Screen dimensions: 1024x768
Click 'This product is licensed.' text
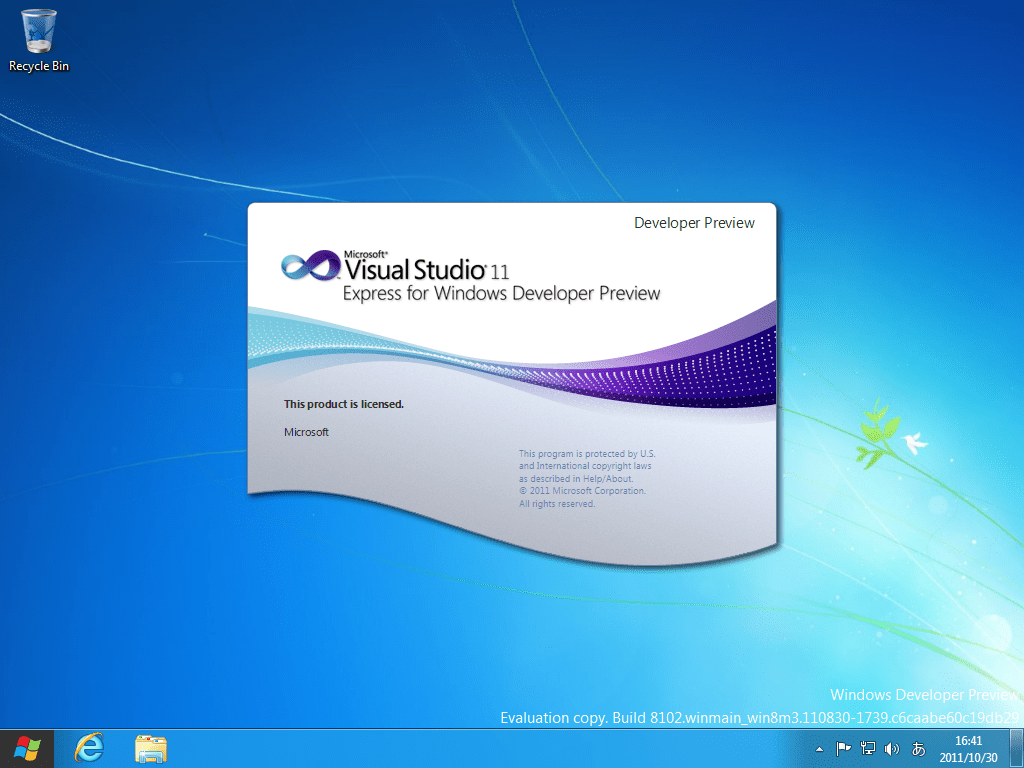(x=344, y=404)
